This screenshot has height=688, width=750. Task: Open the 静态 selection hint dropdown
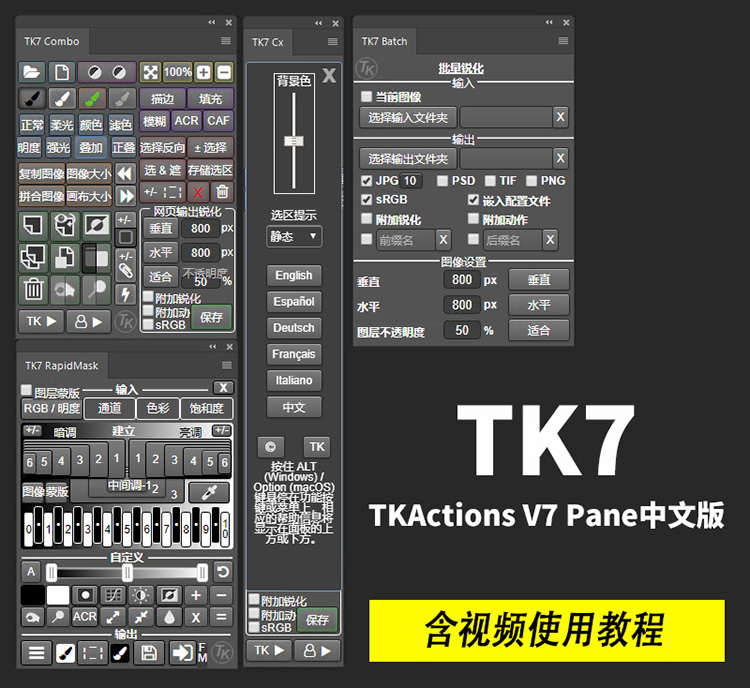[x=294, y=236]
